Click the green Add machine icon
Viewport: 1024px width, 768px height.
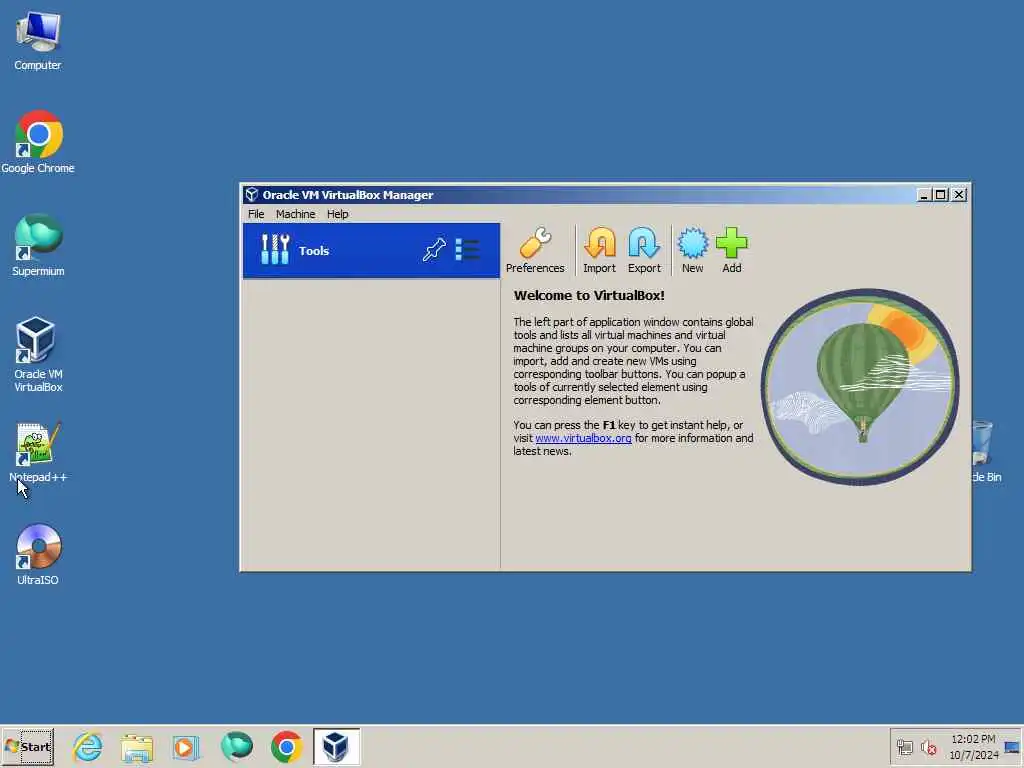[x=731, y=251]
